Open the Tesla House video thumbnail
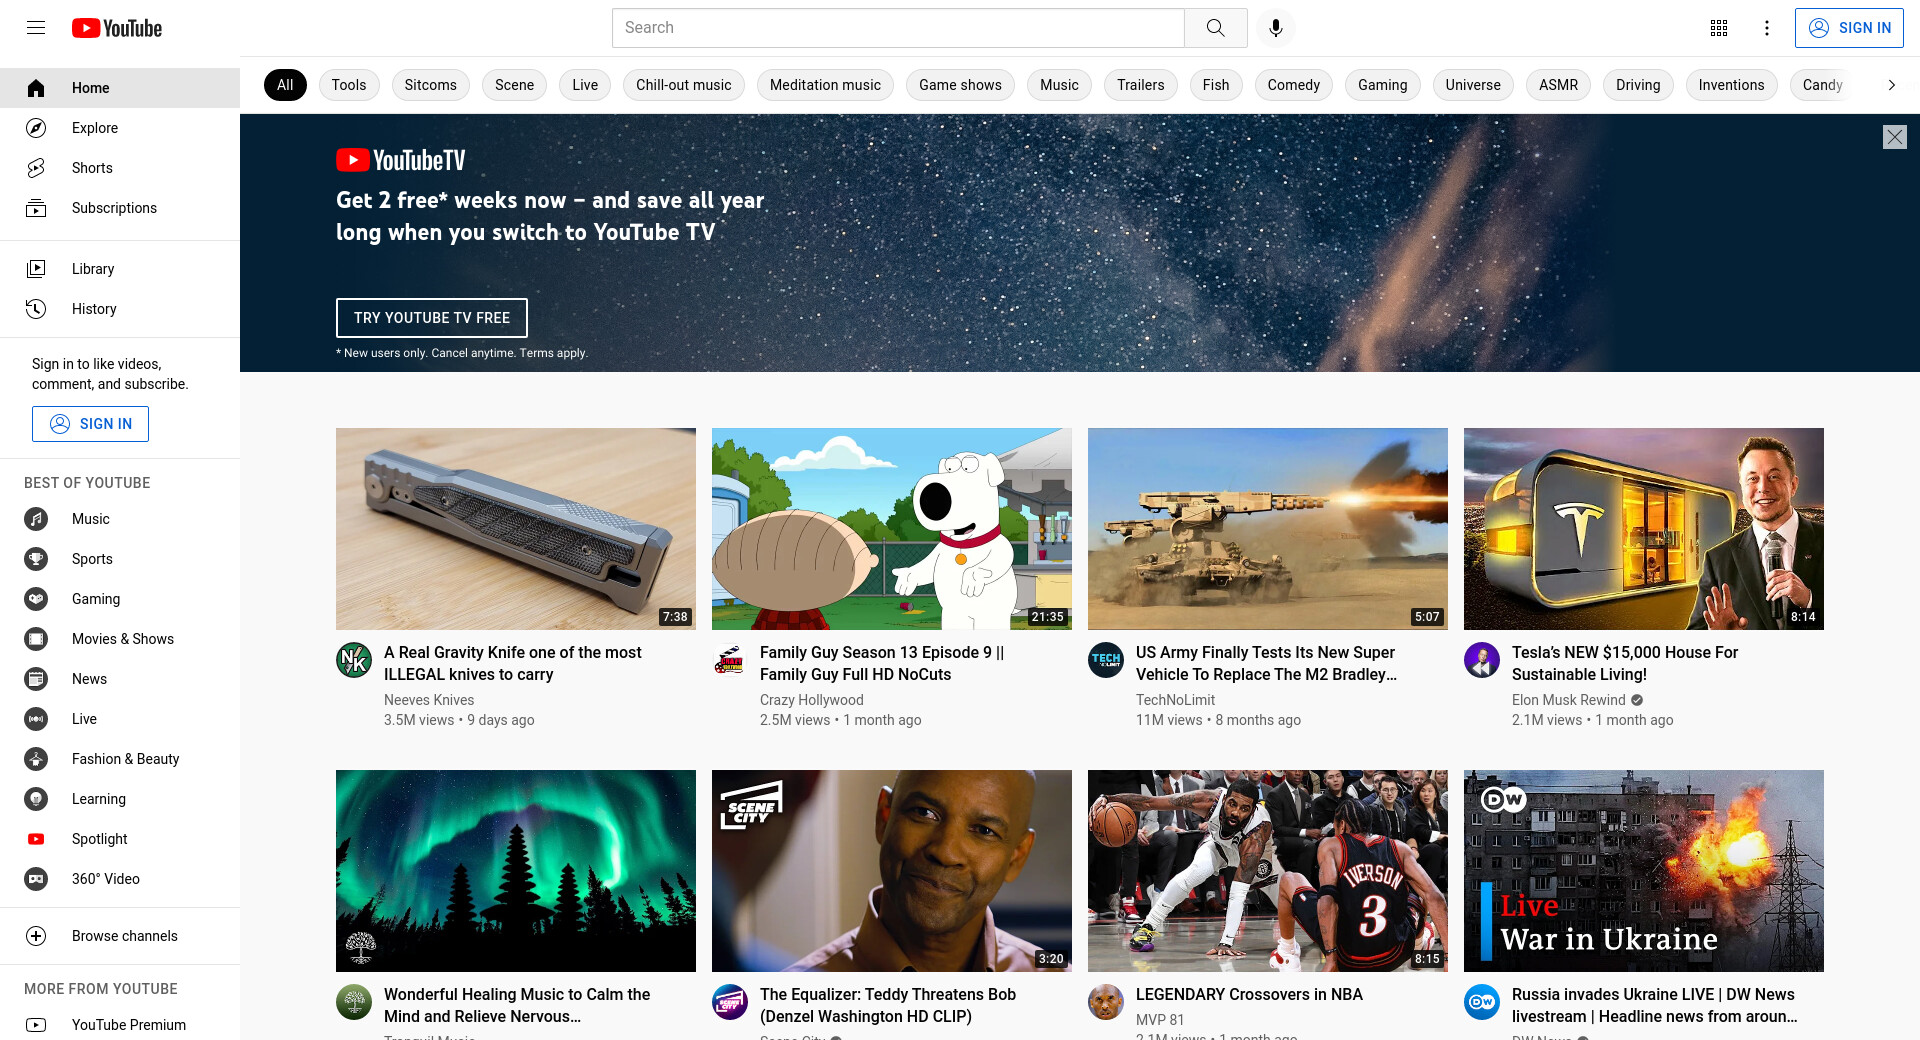 pyautogui.click(x=1644, y=529)
